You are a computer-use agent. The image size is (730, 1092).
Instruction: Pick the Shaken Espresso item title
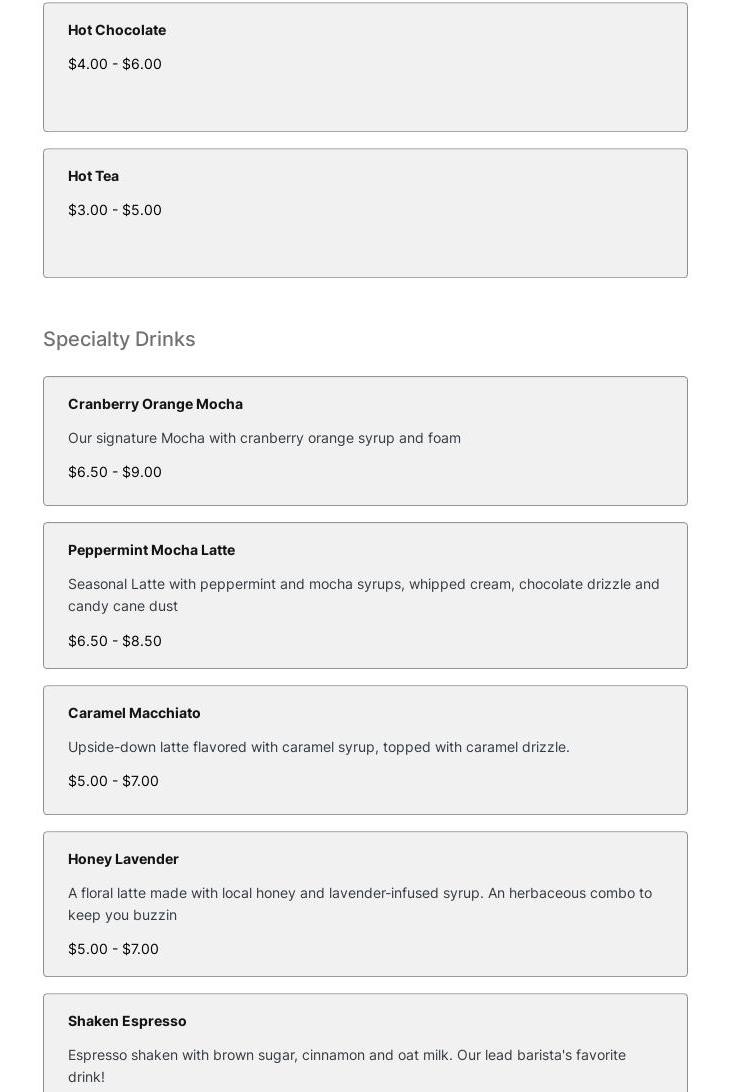tap(127, 1021)
